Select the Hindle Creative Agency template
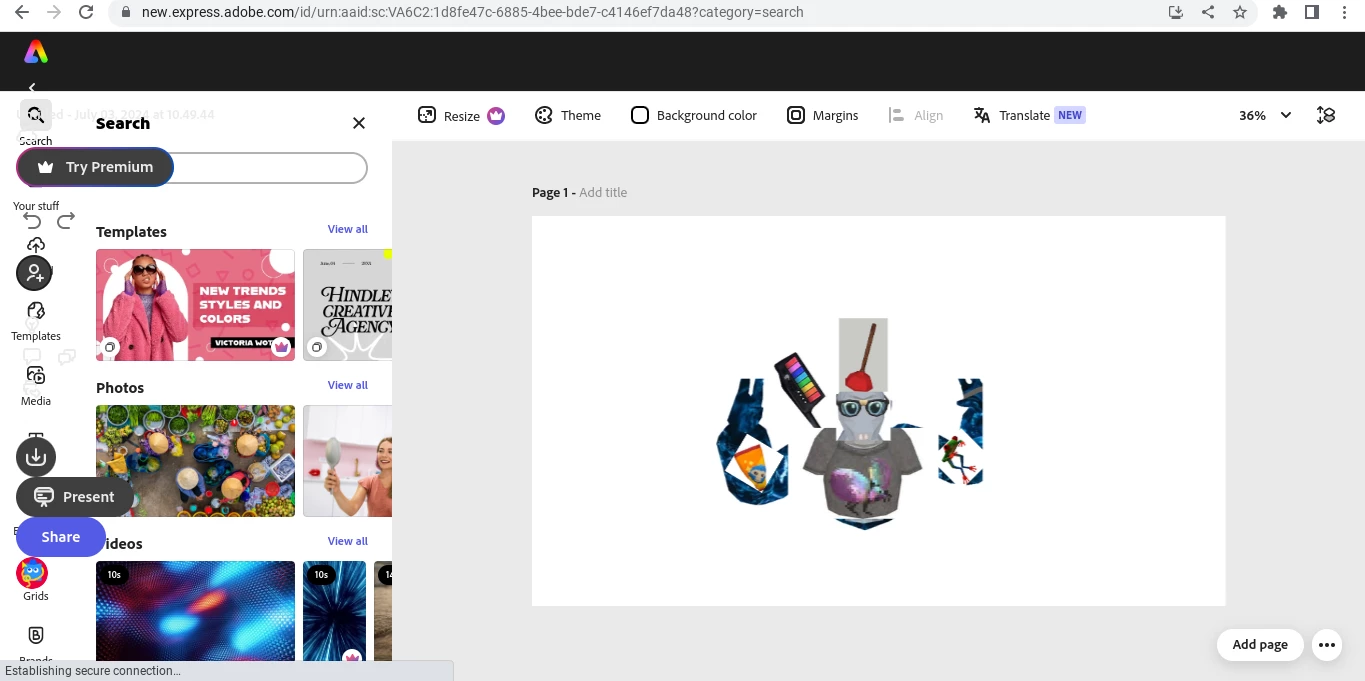 coord(347,305)
